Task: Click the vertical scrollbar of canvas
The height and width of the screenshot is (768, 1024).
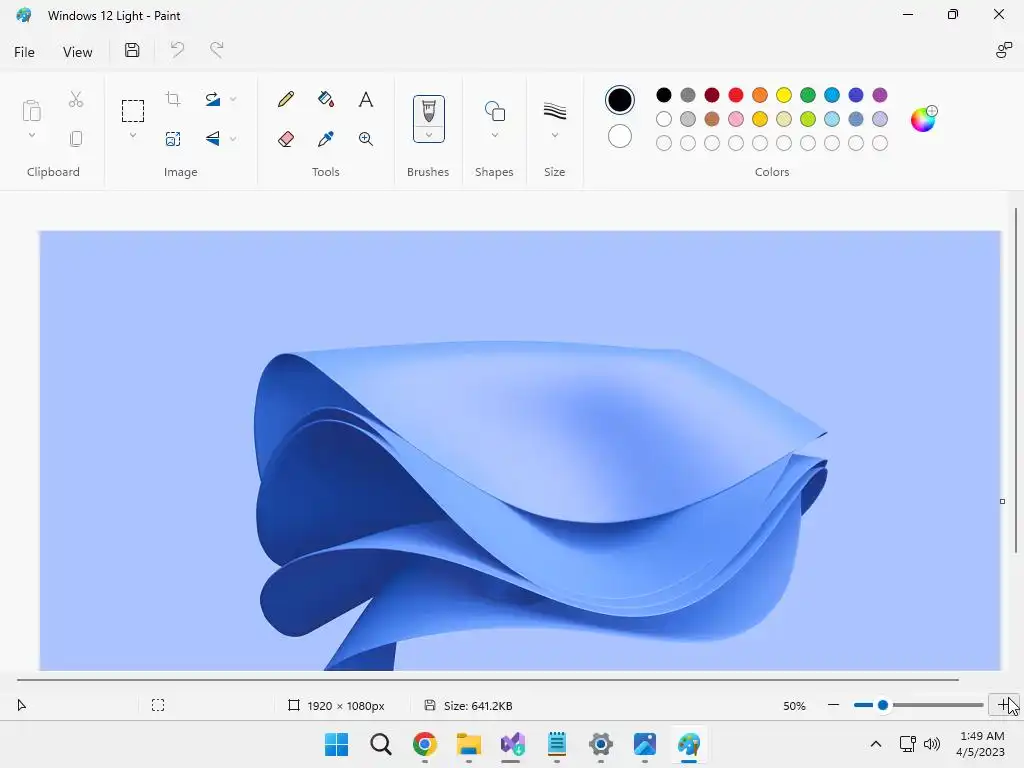Action: 1016,380
